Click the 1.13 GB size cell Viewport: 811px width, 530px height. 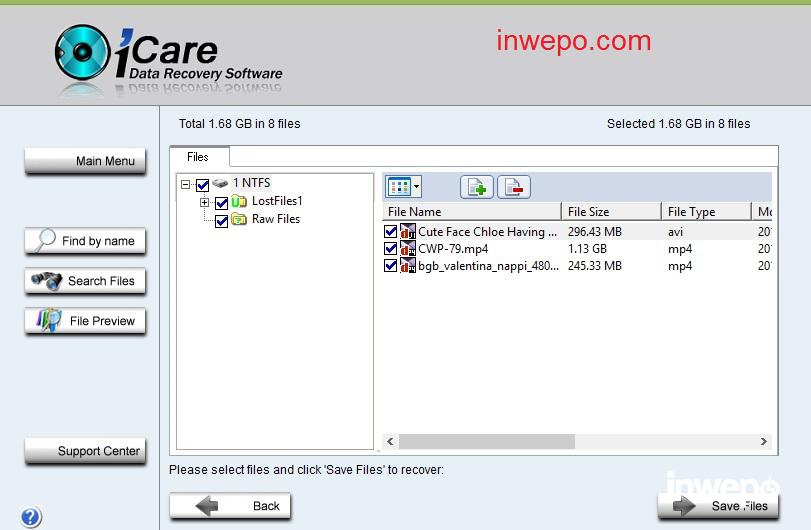click(x=587, y=249)
